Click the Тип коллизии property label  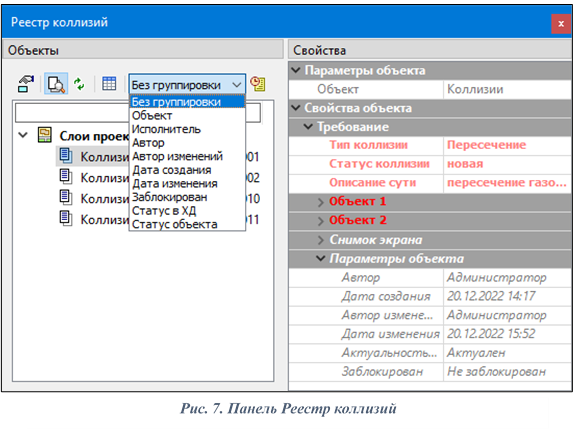click(368, 145)
